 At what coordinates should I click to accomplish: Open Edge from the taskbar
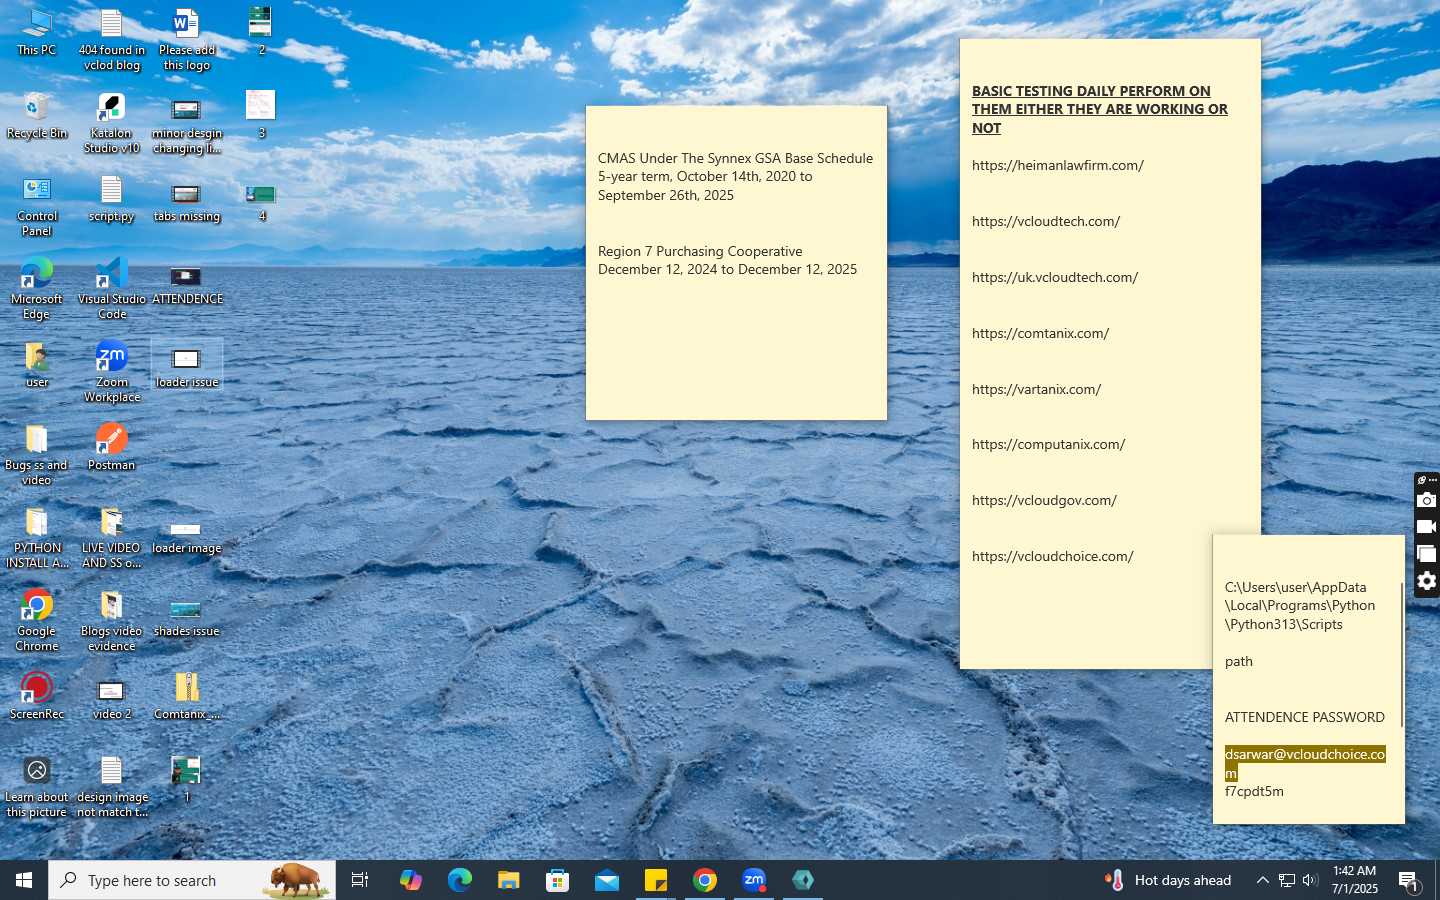(x=460, y=880)
